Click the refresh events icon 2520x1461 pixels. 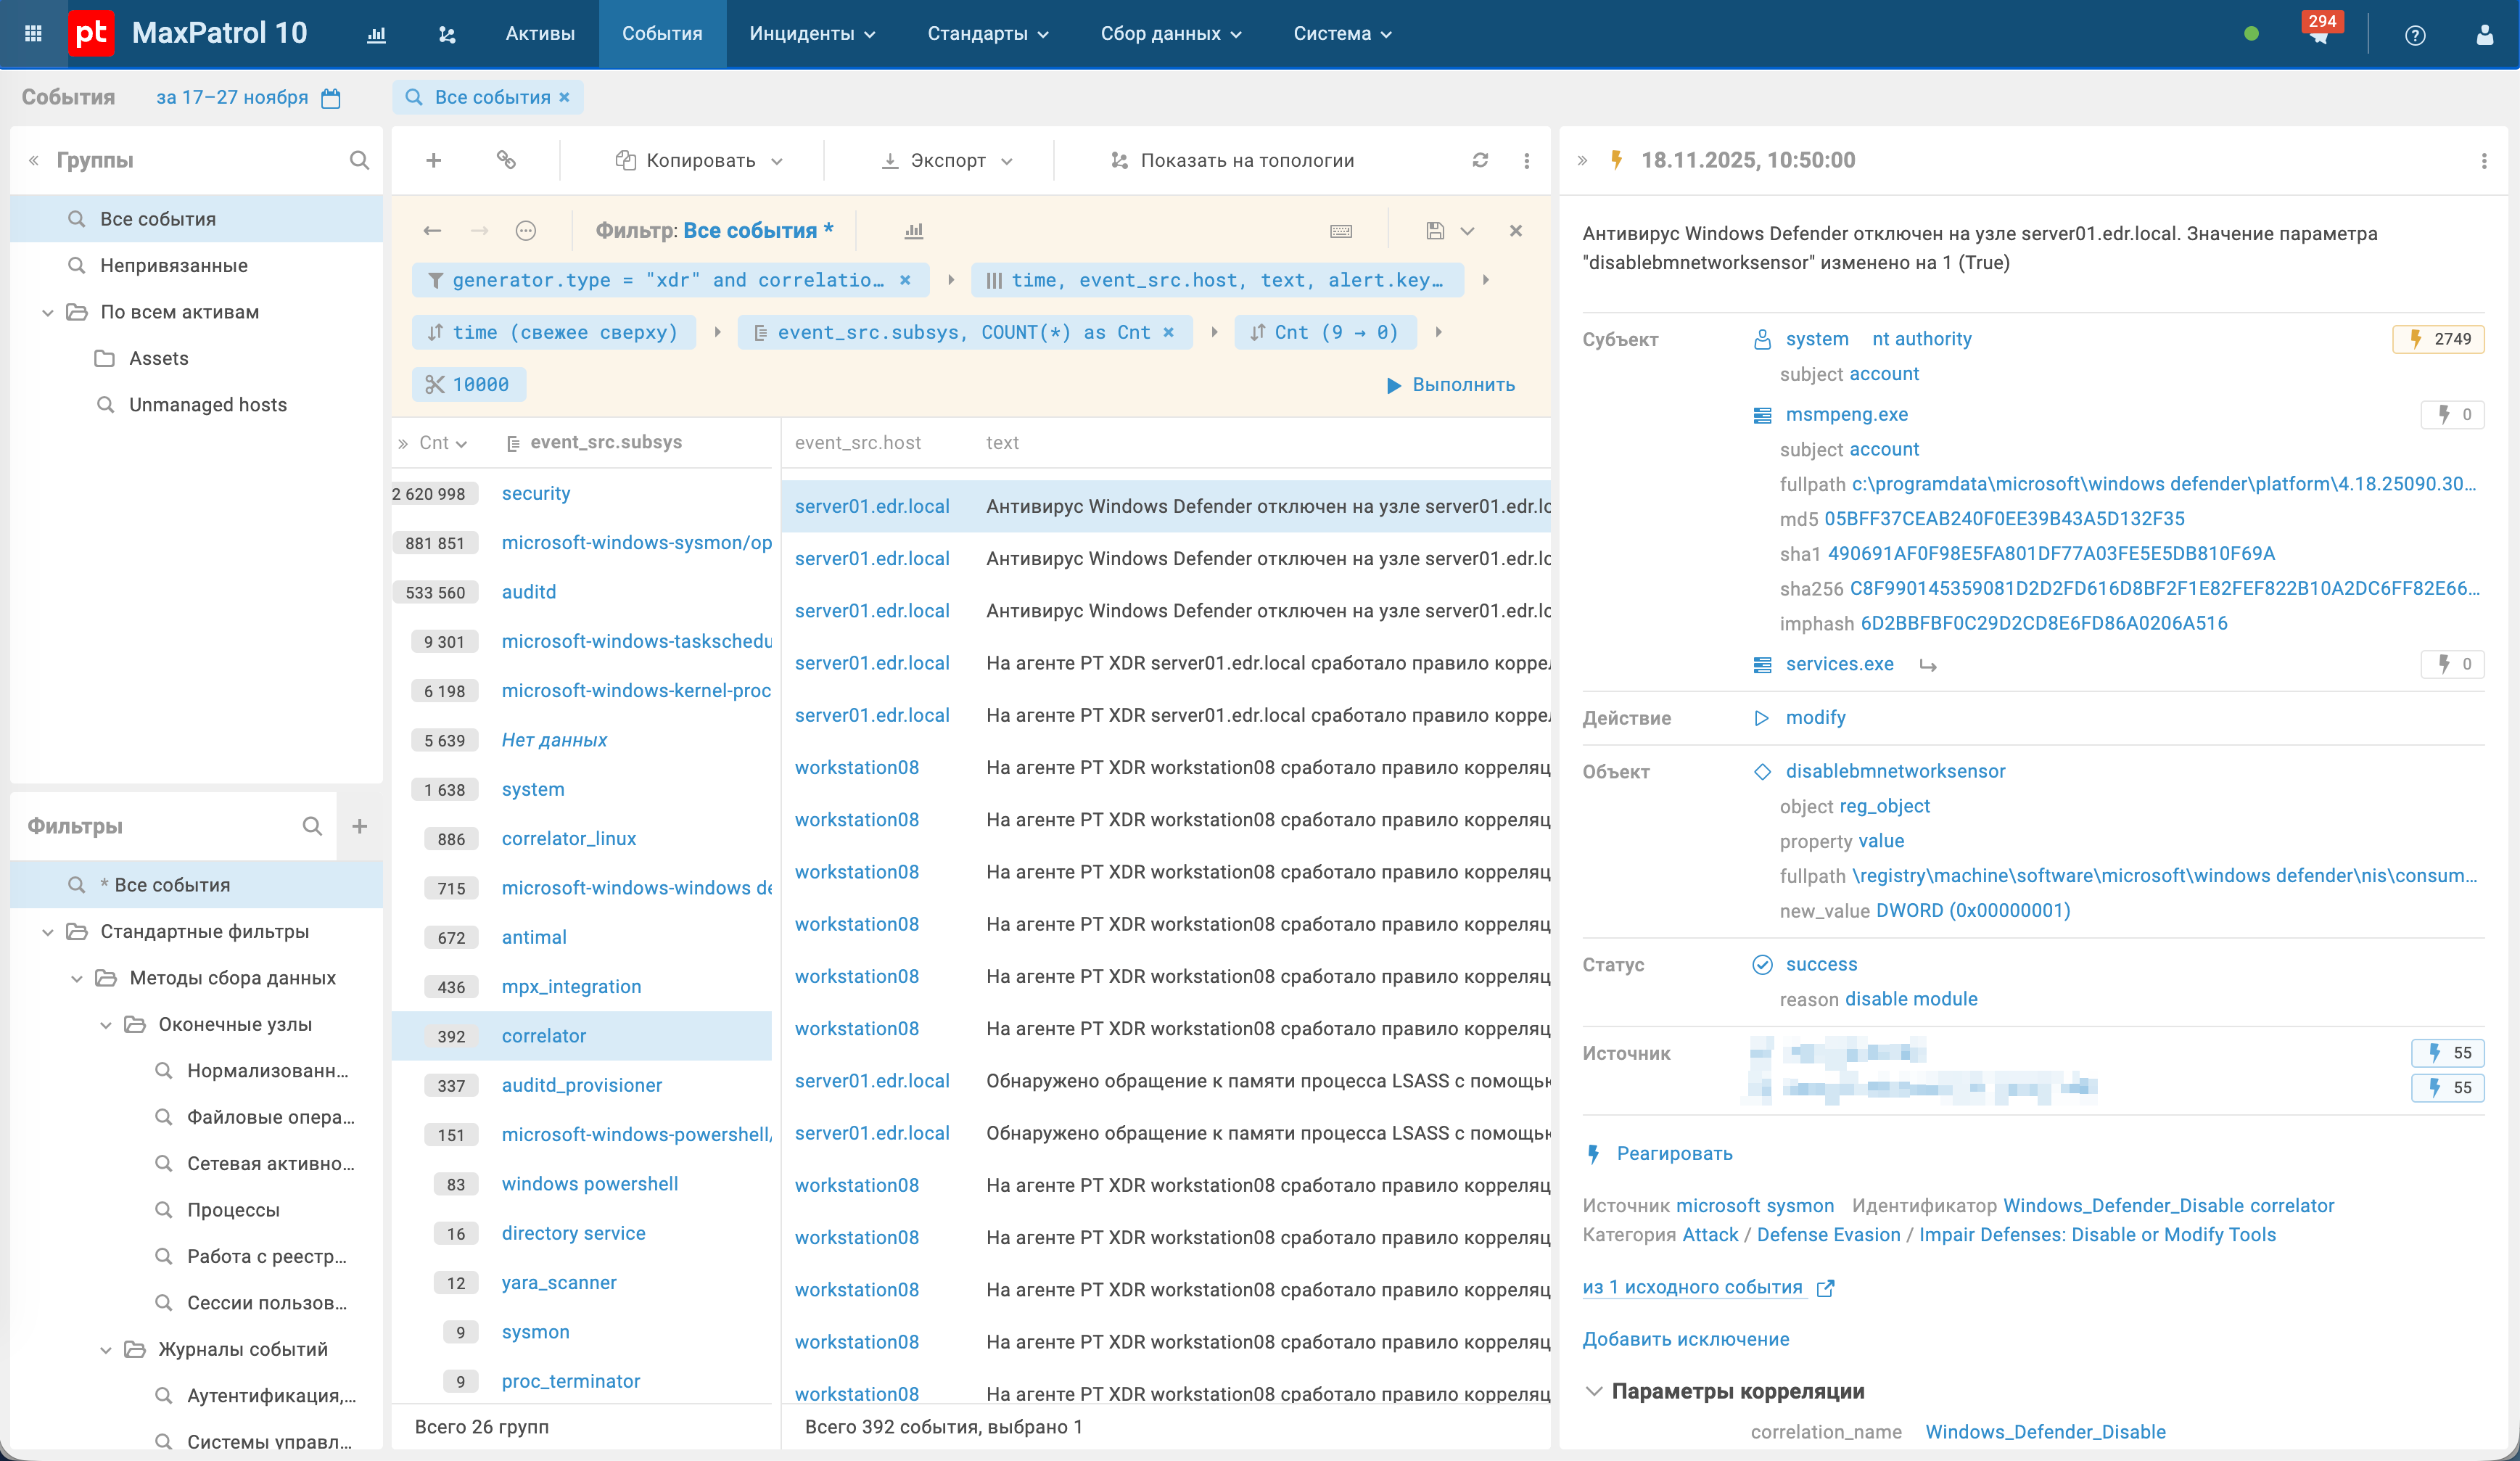click(1480, 160)
